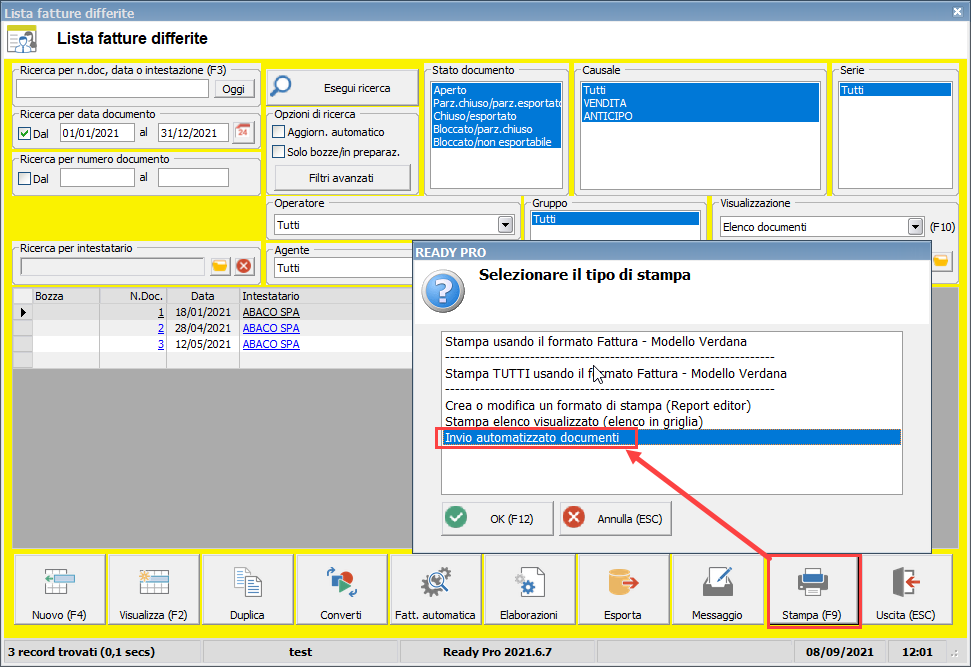Duplicate the selected invoice with Duplica

coord(248,589)
